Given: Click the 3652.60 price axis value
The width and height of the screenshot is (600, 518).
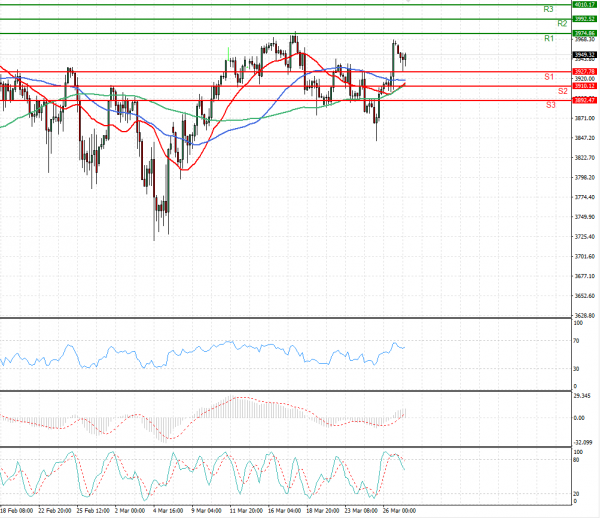Looking at the screenshot, I should [x=585, y=296].
